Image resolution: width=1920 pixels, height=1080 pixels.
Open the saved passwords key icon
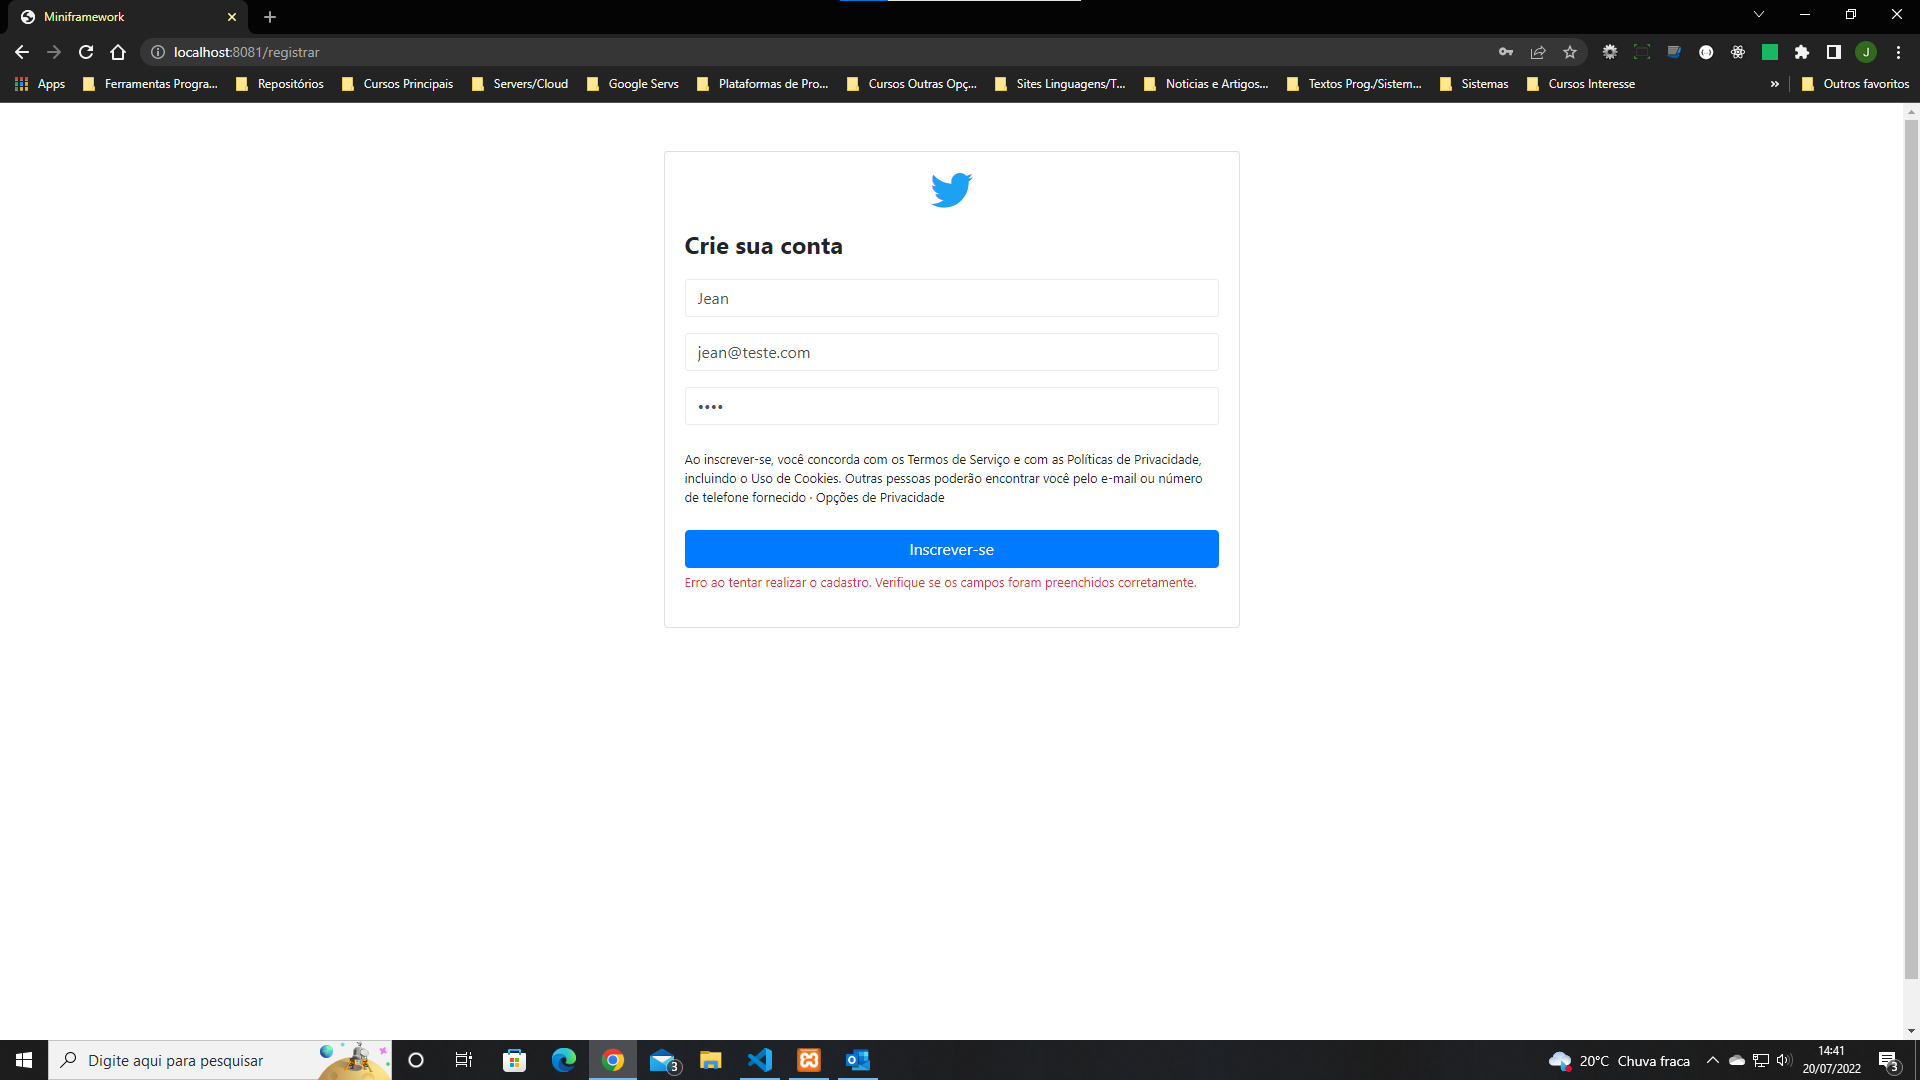1506,52
